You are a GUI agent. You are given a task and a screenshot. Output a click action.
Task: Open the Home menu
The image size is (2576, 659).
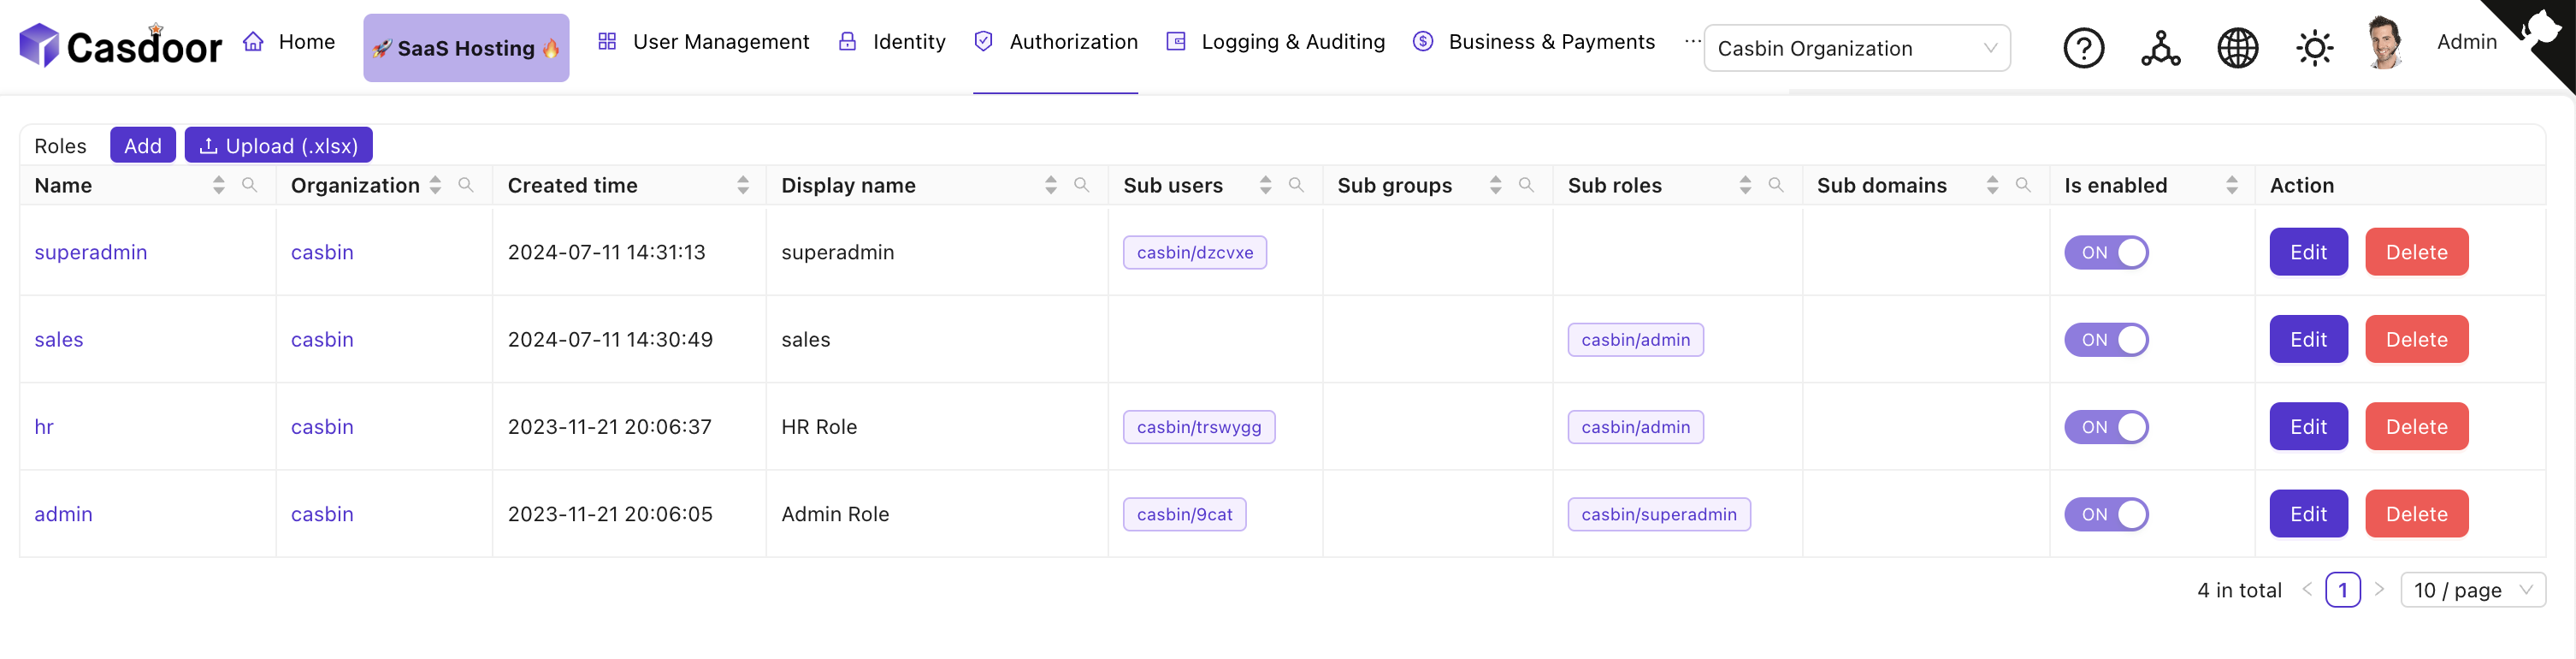[x=290, y=42]
